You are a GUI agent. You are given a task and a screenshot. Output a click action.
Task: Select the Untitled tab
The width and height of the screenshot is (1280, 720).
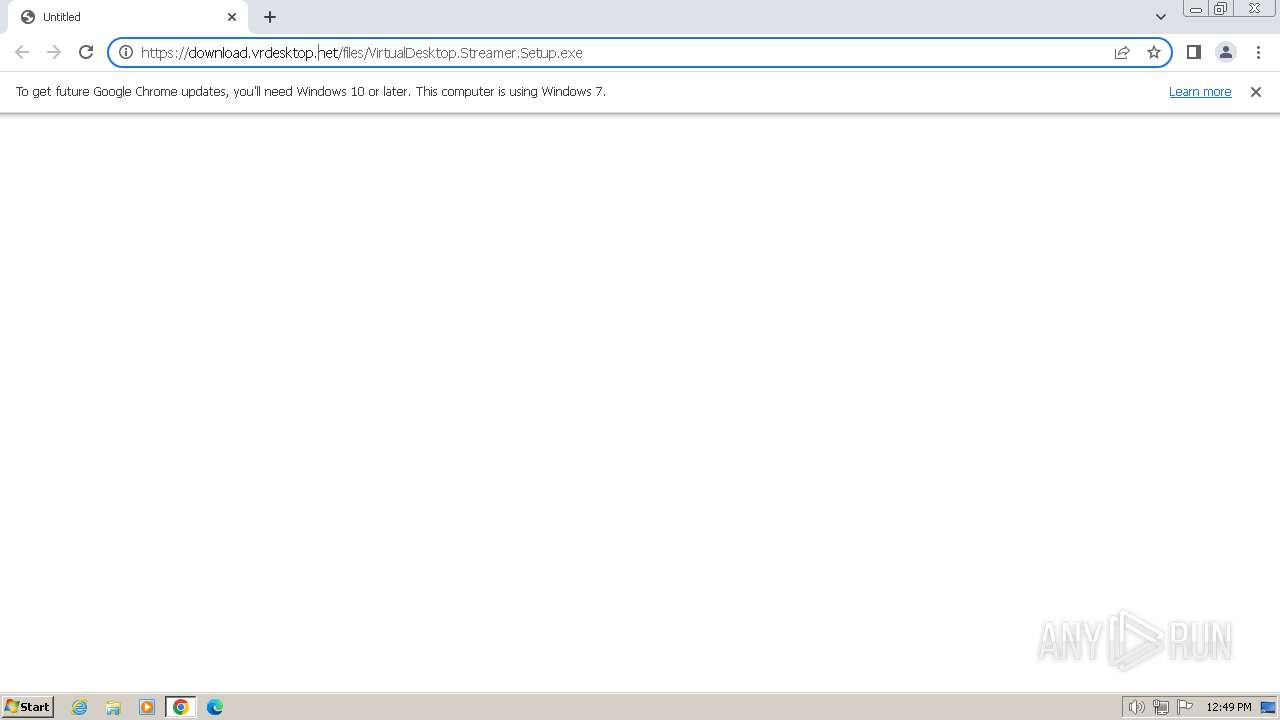(128, 17)
